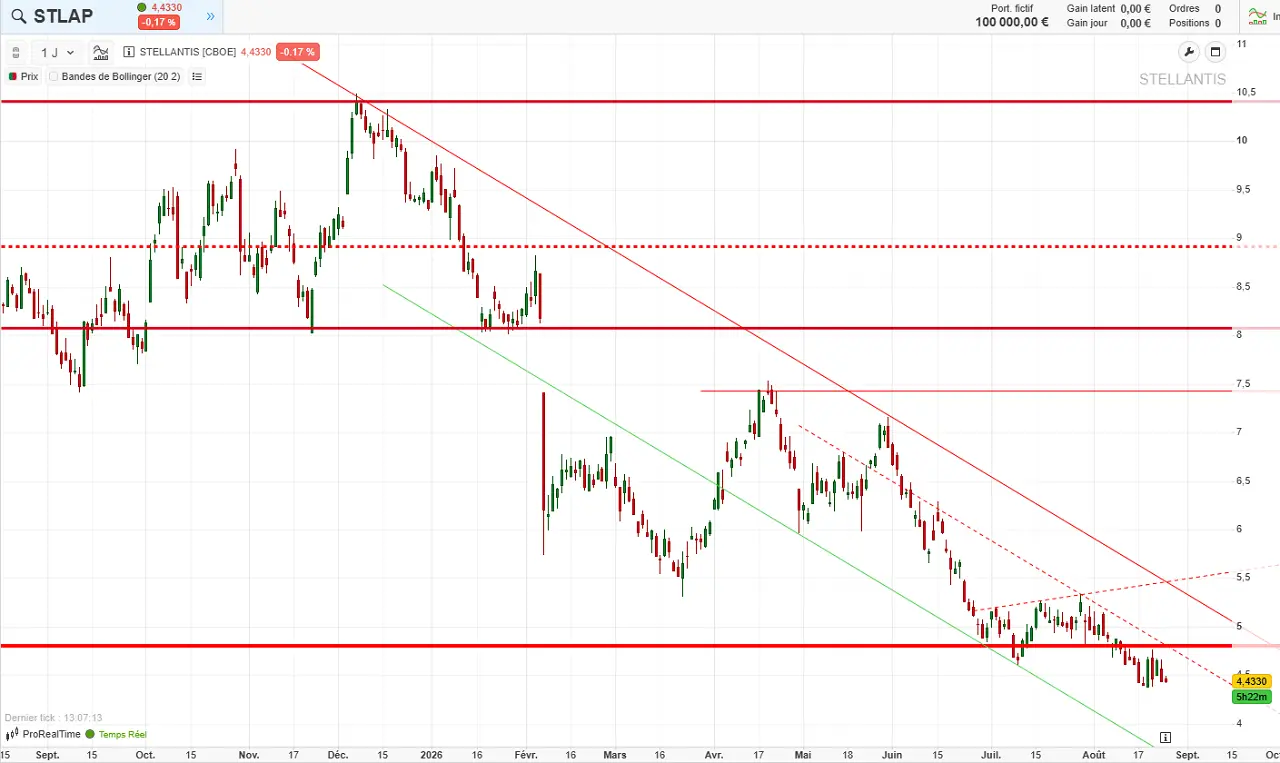Click the 'Temps Réel' label
This screenshot has height=763, width=1280.
(x=122, y=734)
